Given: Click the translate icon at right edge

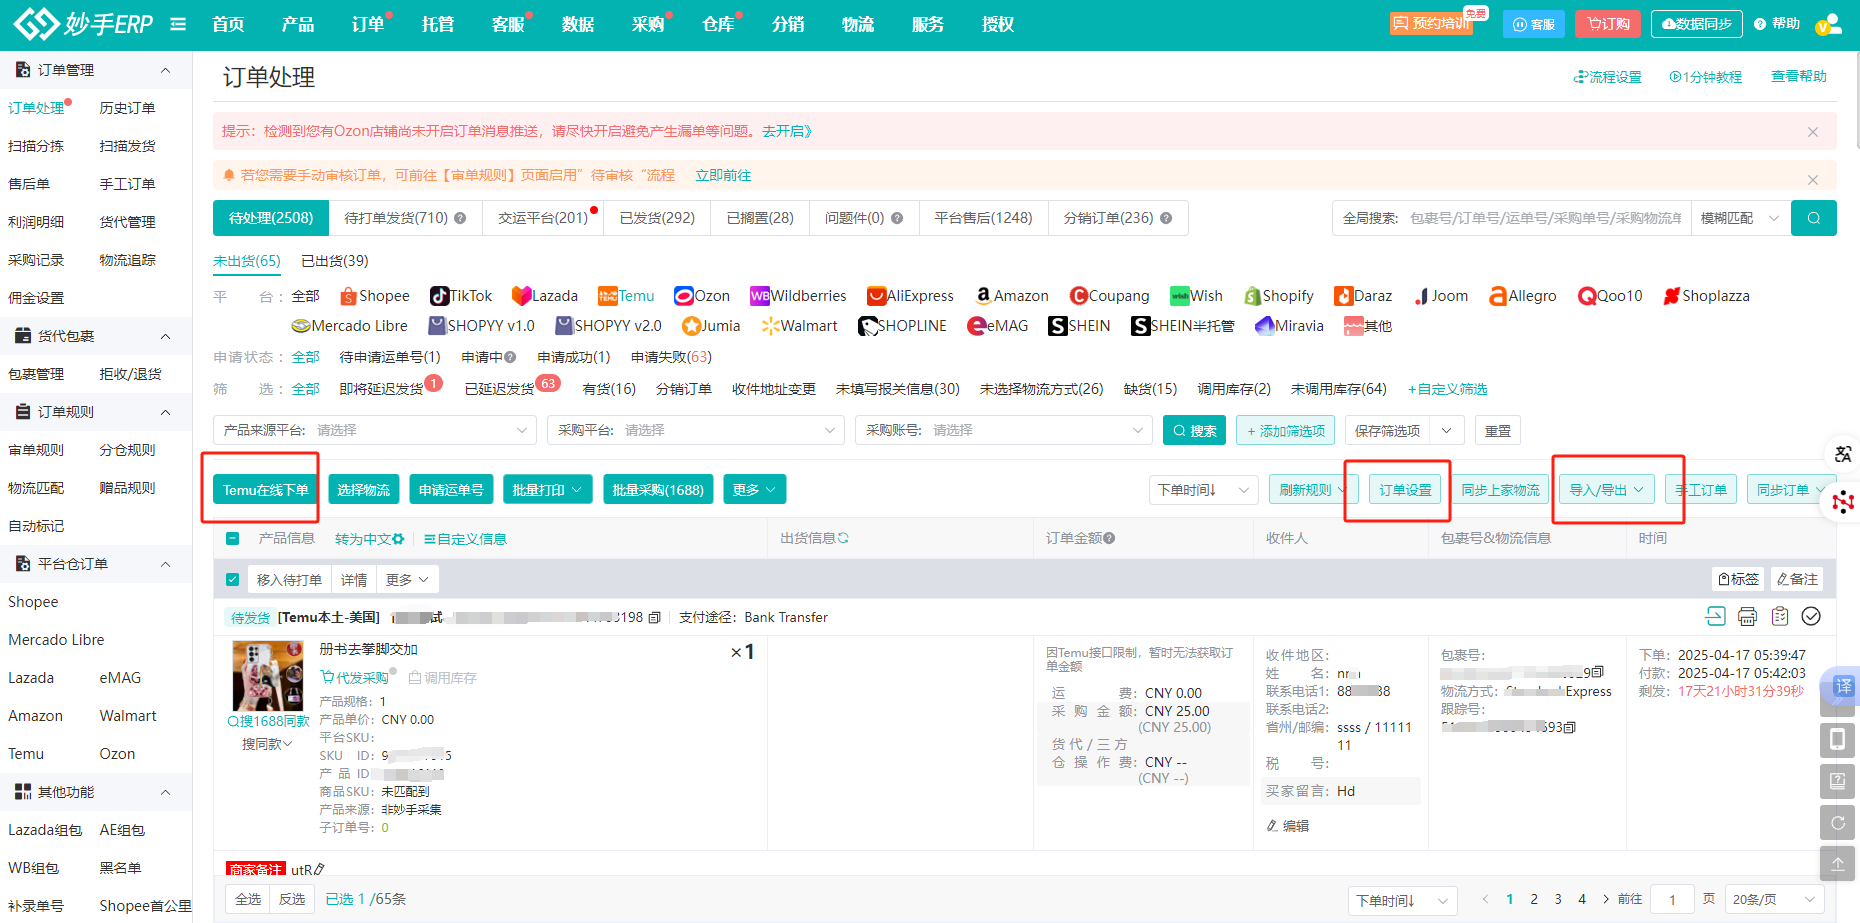Looking at the screenshot, I should [x=1843, y=454].
